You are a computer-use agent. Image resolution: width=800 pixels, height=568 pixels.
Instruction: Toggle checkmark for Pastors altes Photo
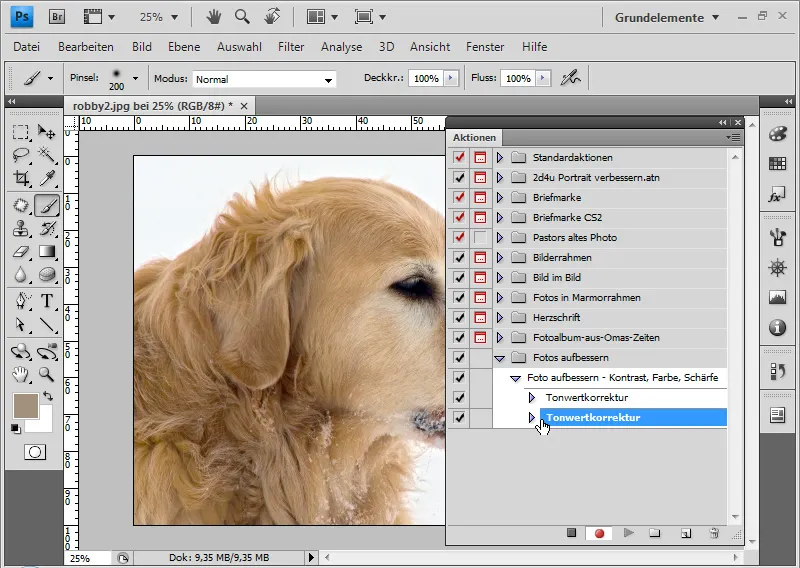tap(459, 237)
